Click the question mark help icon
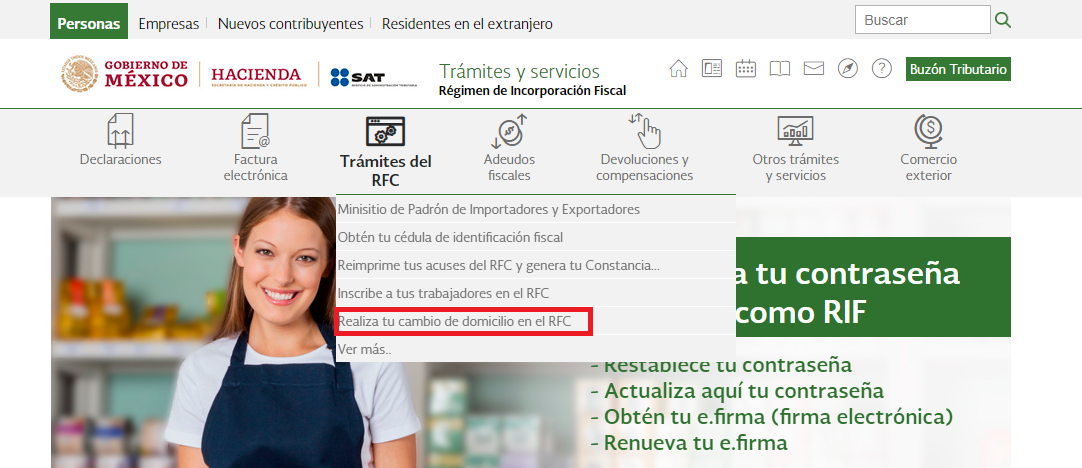1082x468 pixels. 882,68
